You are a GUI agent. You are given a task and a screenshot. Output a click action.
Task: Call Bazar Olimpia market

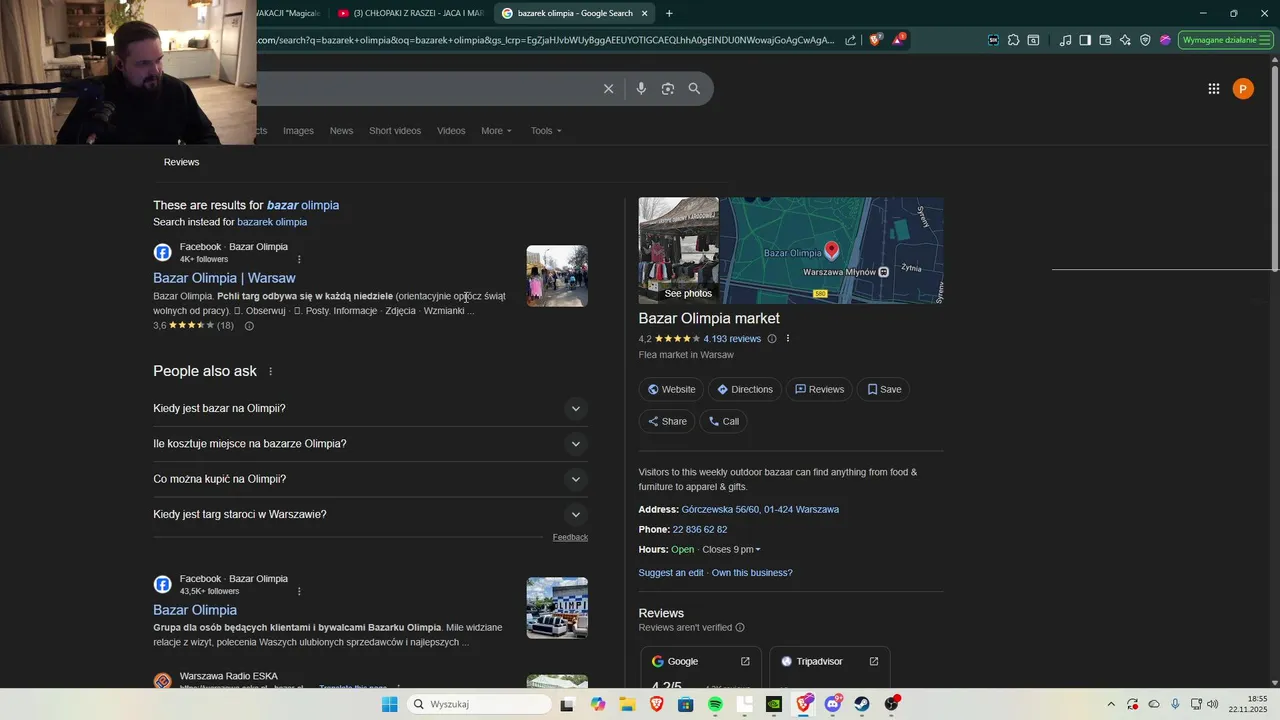724,421
